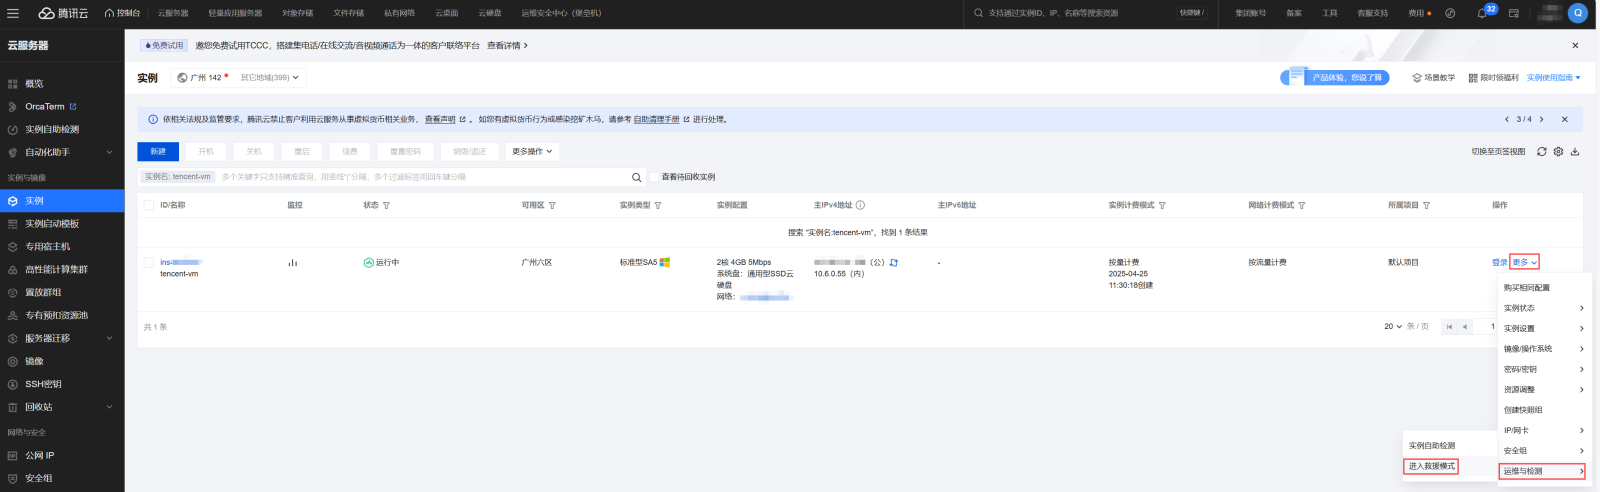
Task: Open 密码/密钥 submenu
Action: click(1543, 369)
